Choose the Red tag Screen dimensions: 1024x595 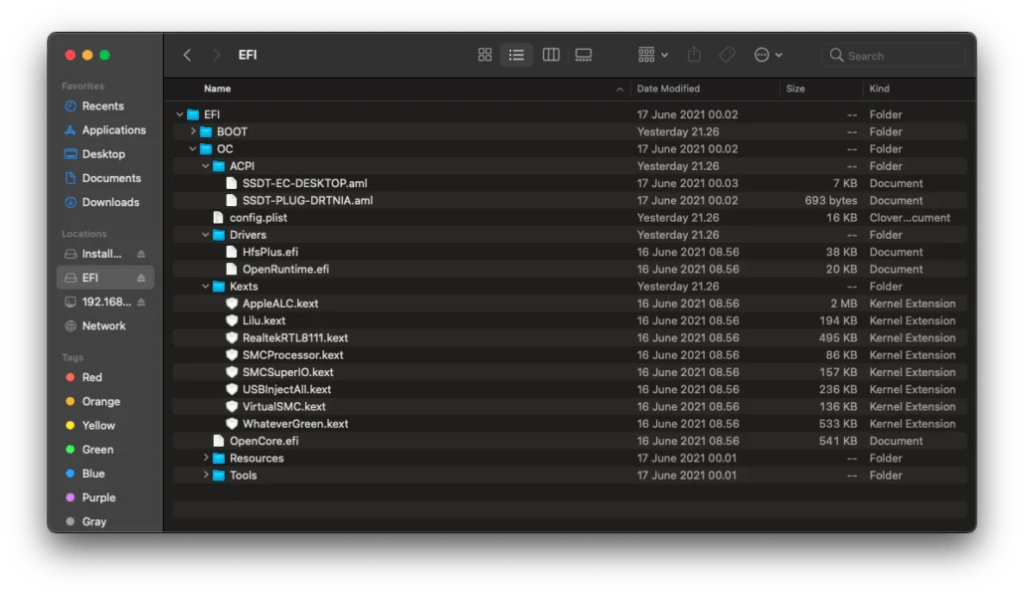tap(83, 378)
